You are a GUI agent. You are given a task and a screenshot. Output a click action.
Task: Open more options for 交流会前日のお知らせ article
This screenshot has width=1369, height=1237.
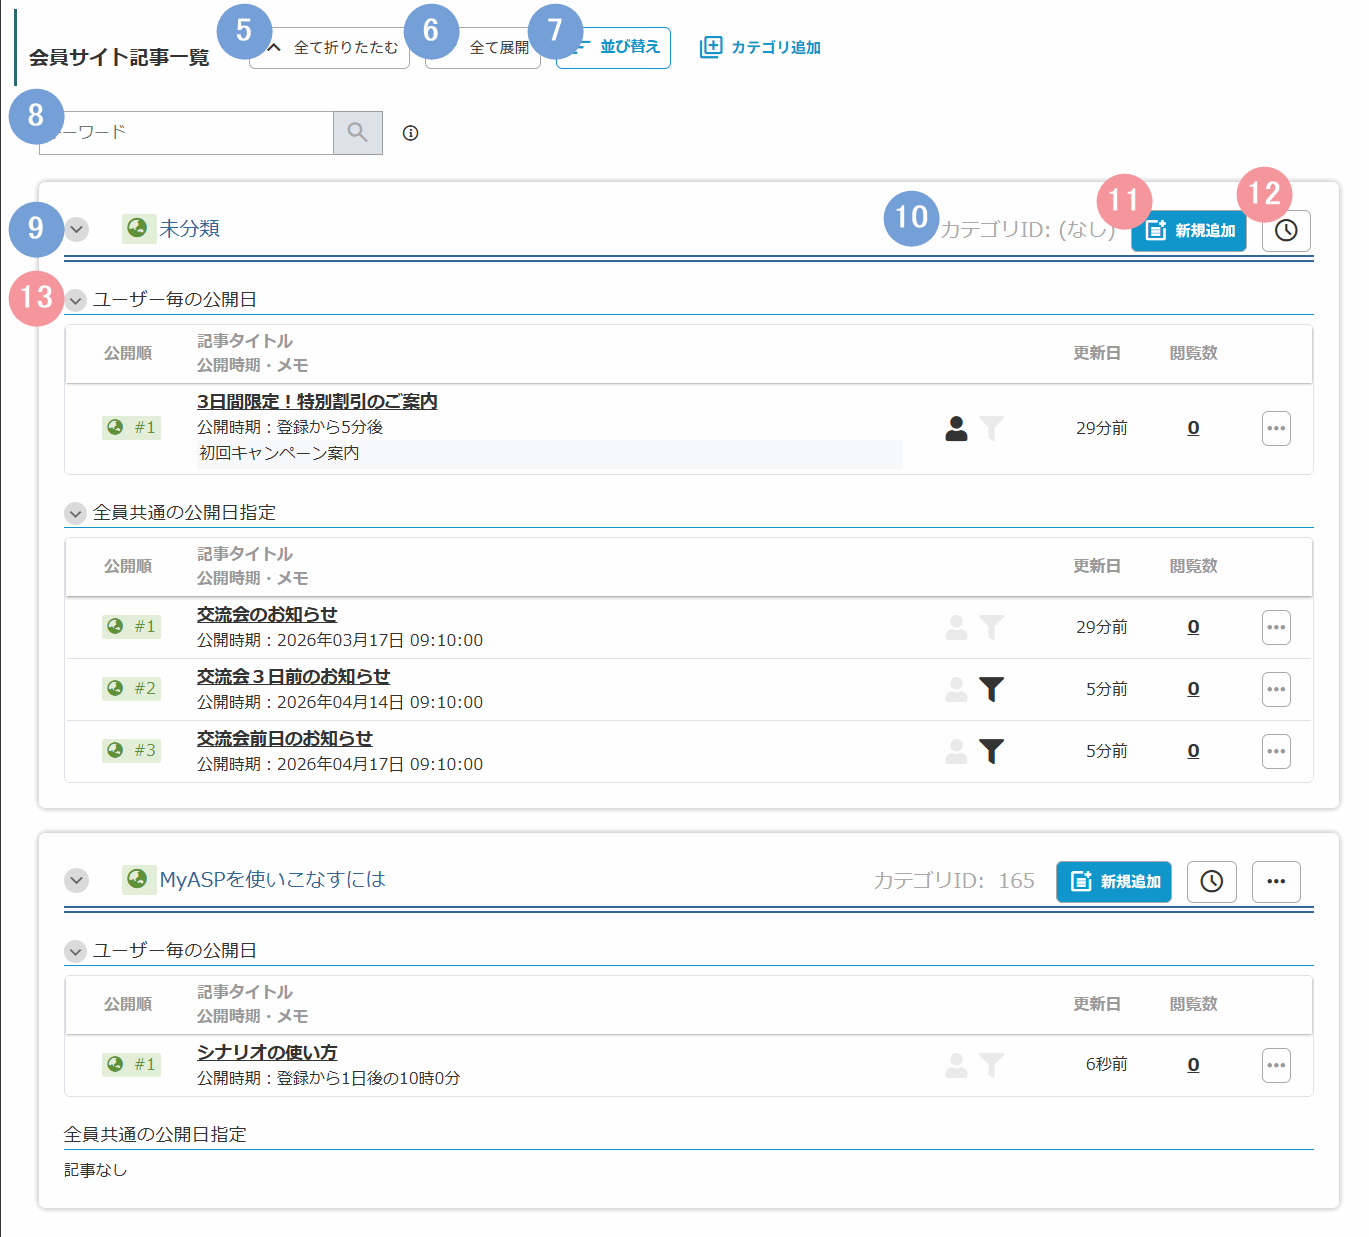click(1275, 752)
